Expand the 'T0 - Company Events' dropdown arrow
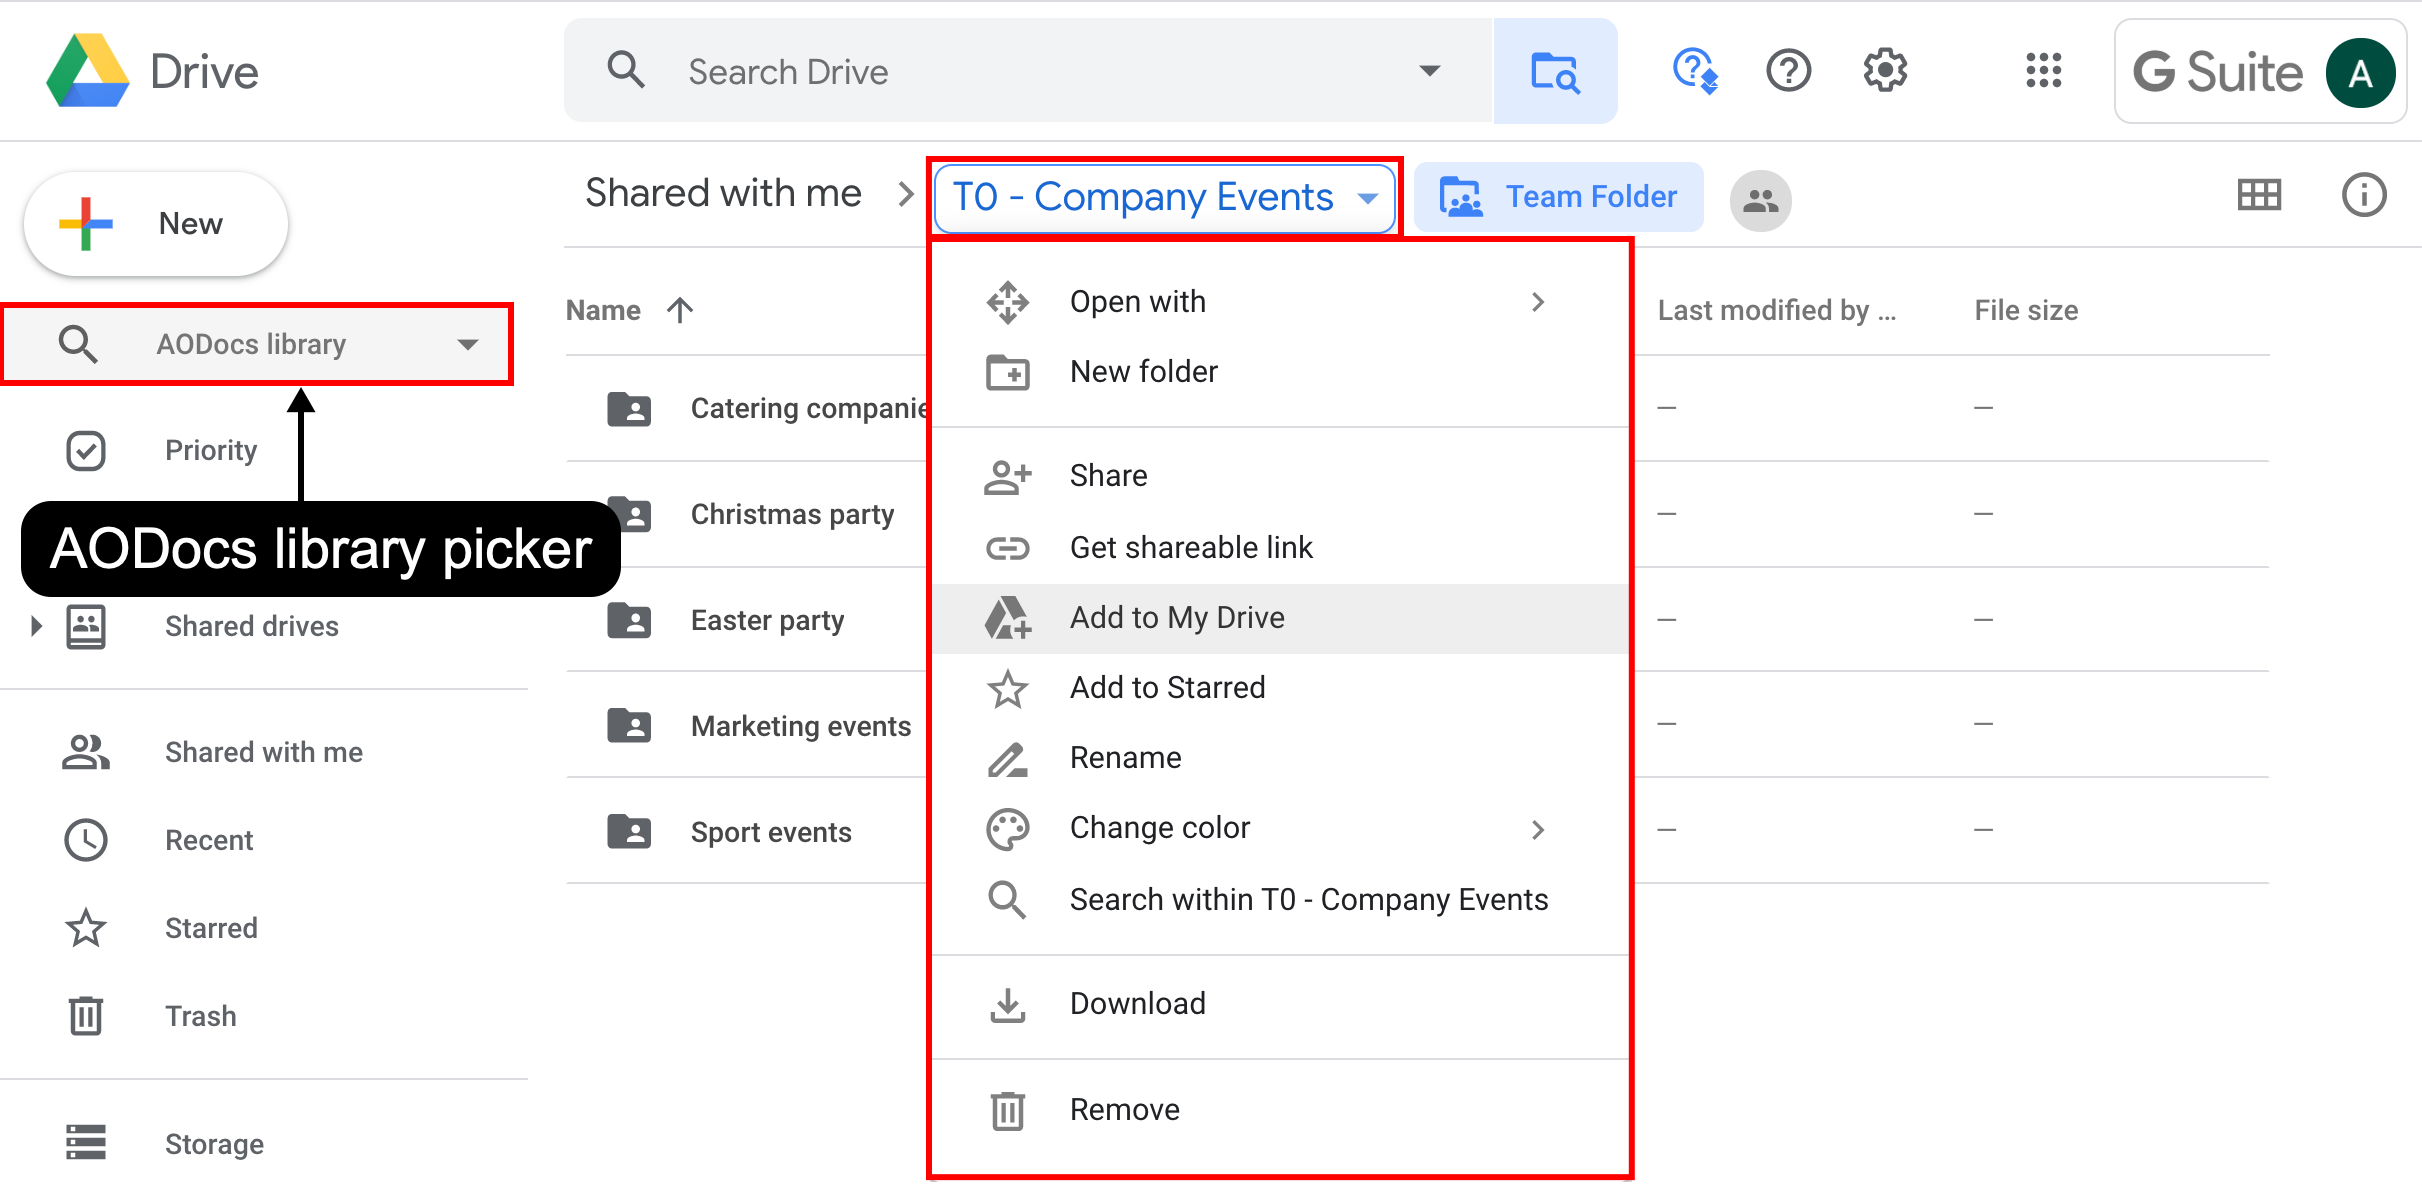2422x1186 pixels. click(x=1367, y=196)
